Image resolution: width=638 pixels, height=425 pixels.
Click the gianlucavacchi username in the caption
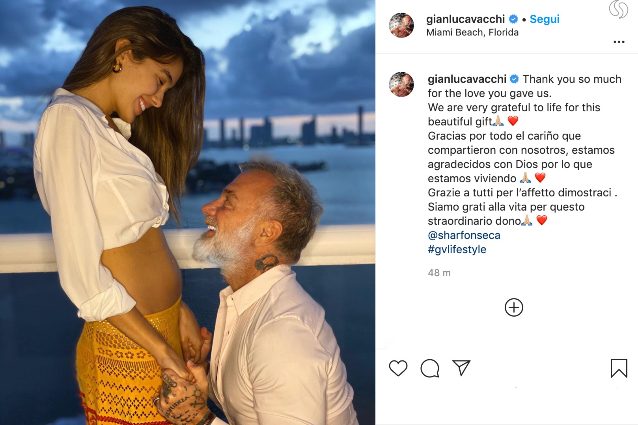pyautogui.click(x=467, y=79)
